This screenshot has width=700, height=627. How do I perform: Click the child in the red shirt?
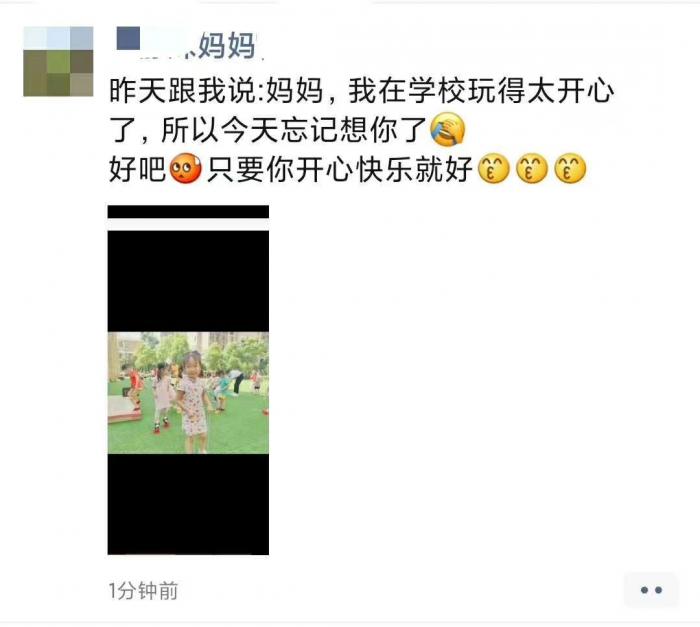click(x=133, y=385)
